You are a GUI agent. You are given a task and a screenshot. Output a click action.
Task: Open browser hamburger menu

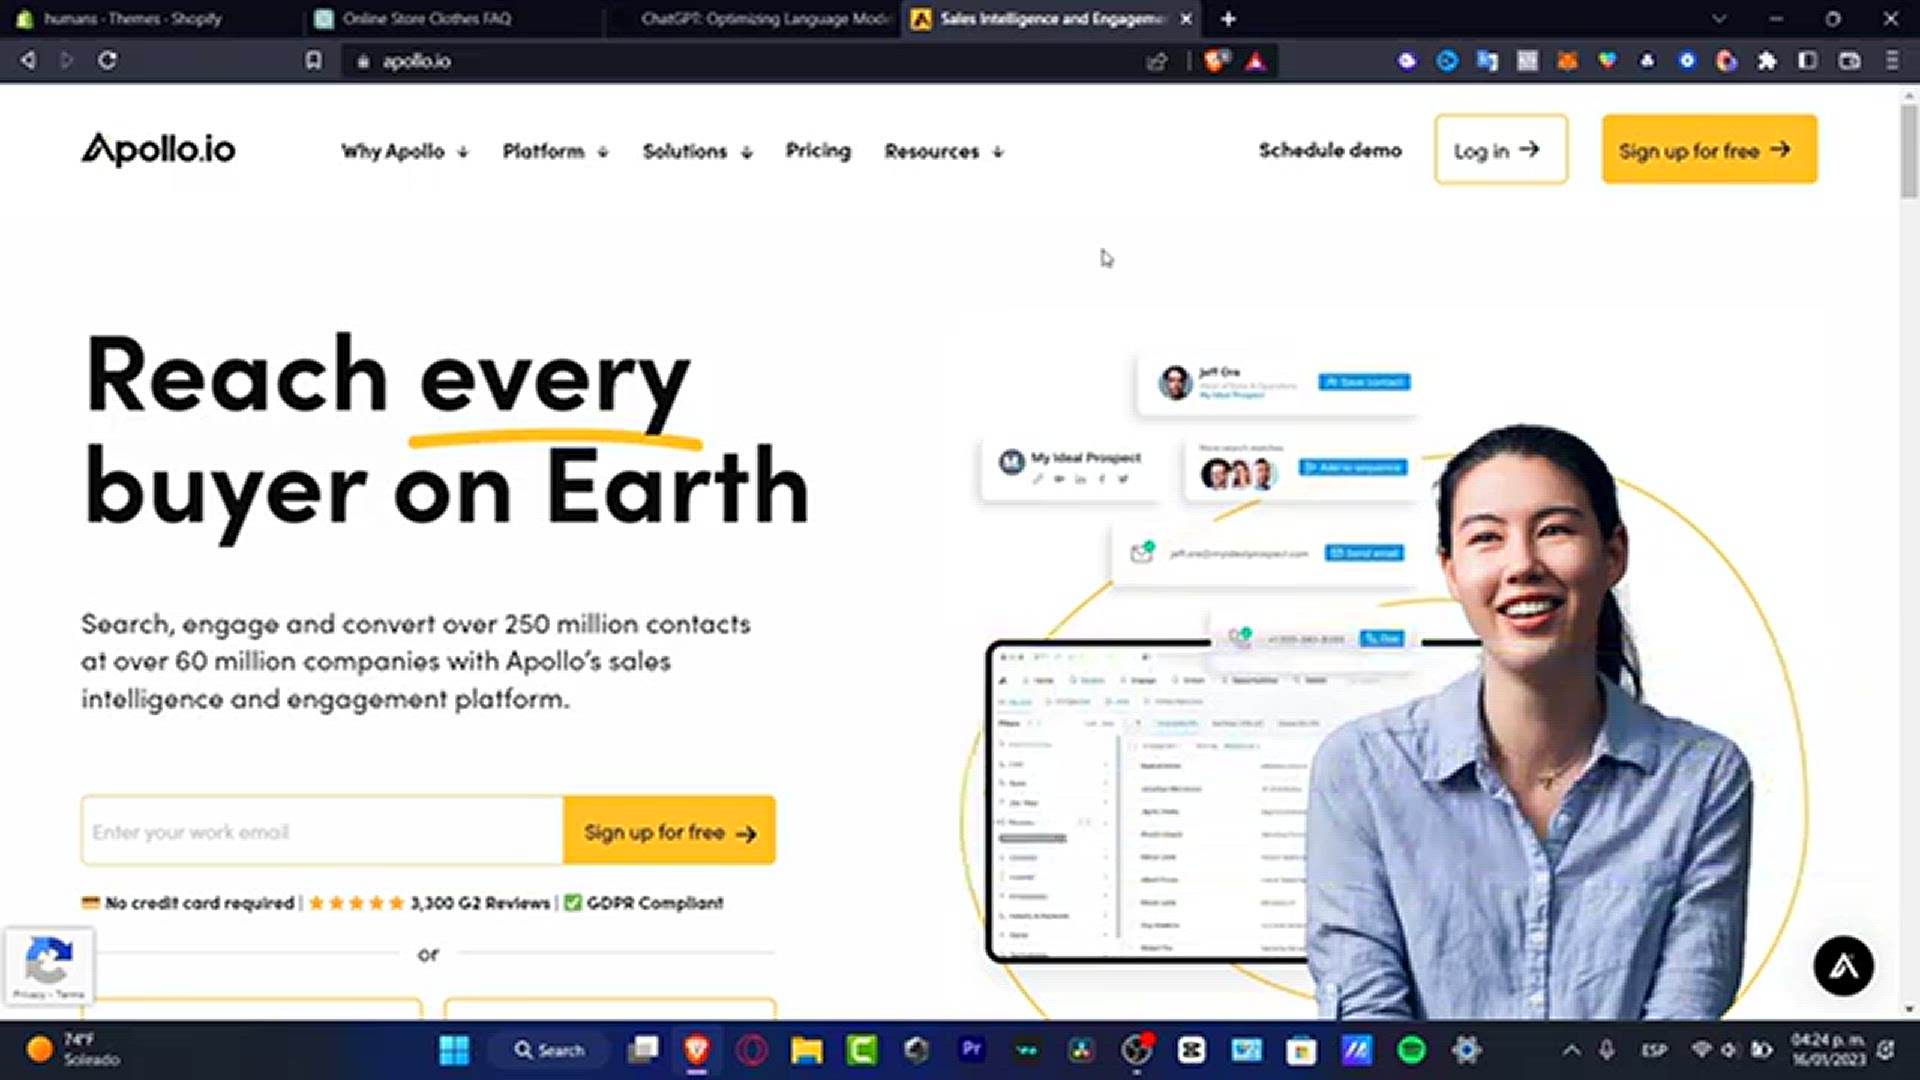[1892, 61]
